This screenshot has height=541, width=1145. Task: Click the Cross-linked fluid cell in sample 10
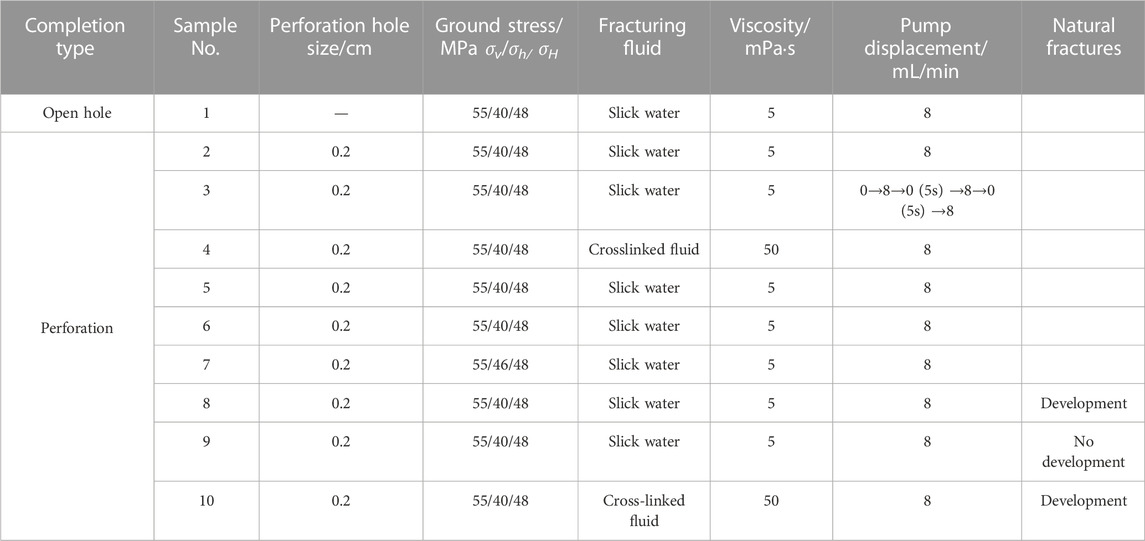point(643,510)
